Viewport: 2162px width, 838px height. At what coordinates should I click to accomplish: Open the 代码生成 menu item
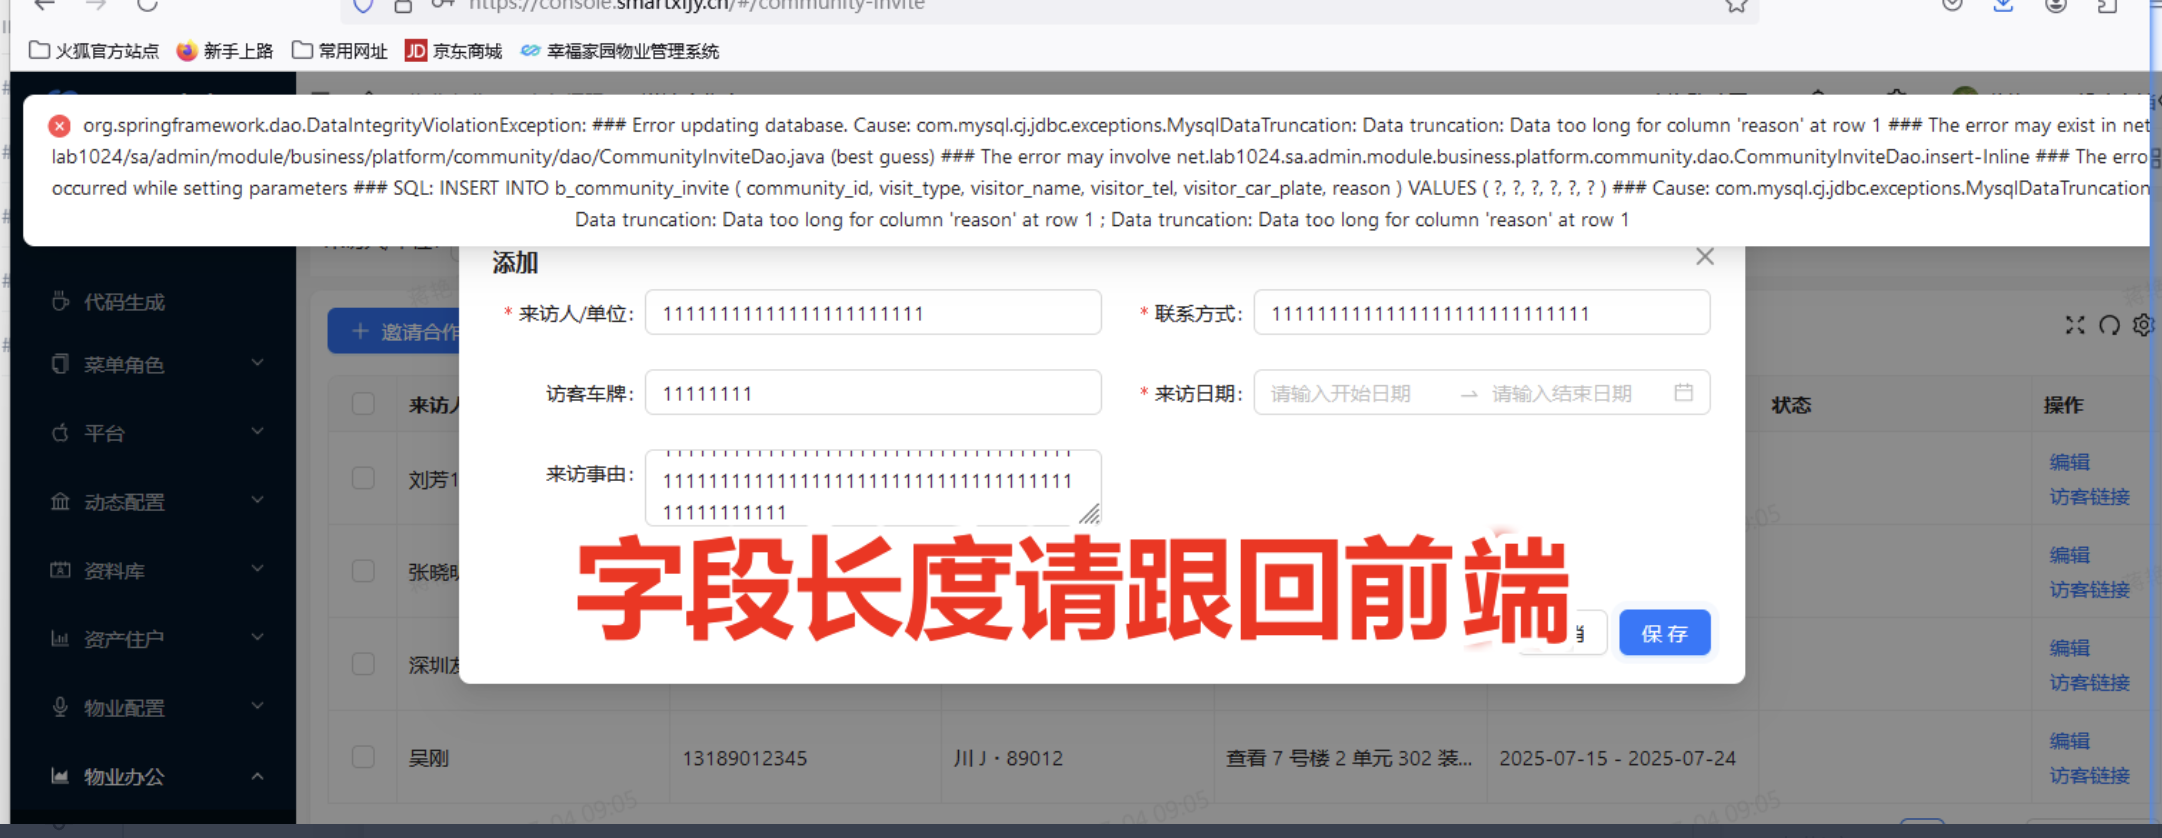[124, 302]
